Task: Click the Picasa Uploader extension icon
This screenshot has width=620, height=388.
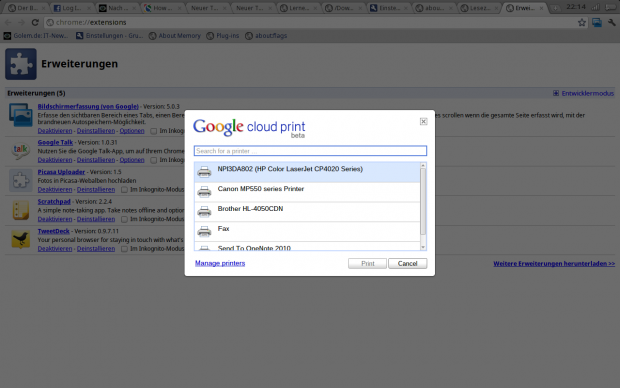Action: click(21, 180)
